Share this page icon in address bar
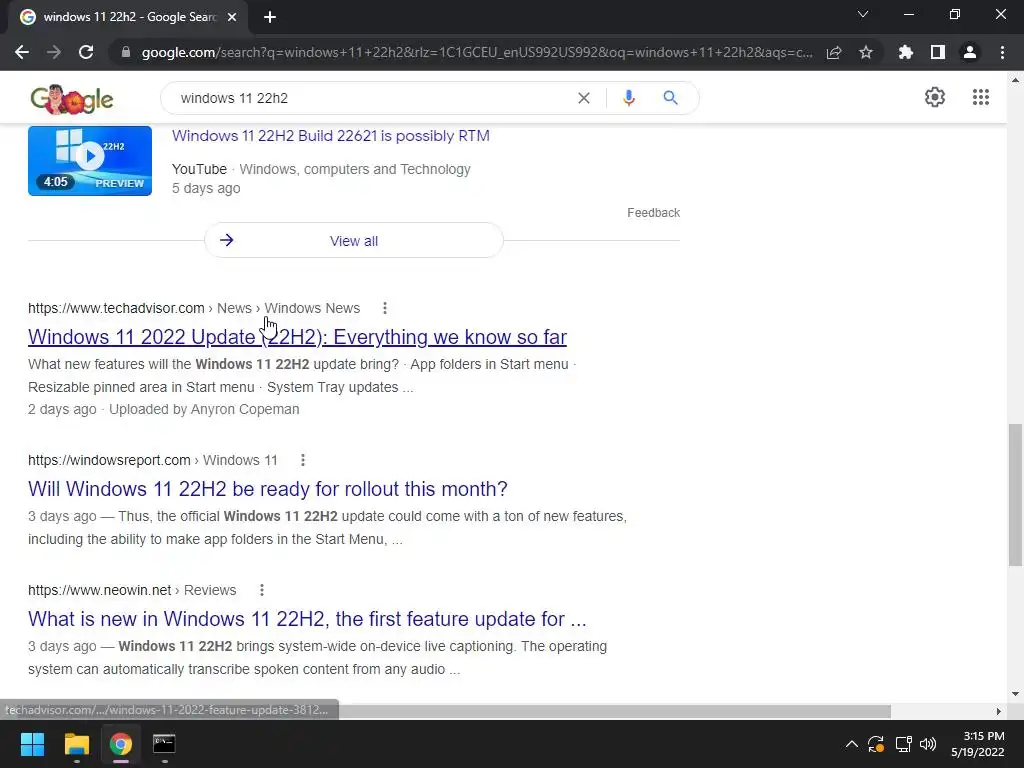The width and height of the screenshot is (1024, 768). pos(834,52)
